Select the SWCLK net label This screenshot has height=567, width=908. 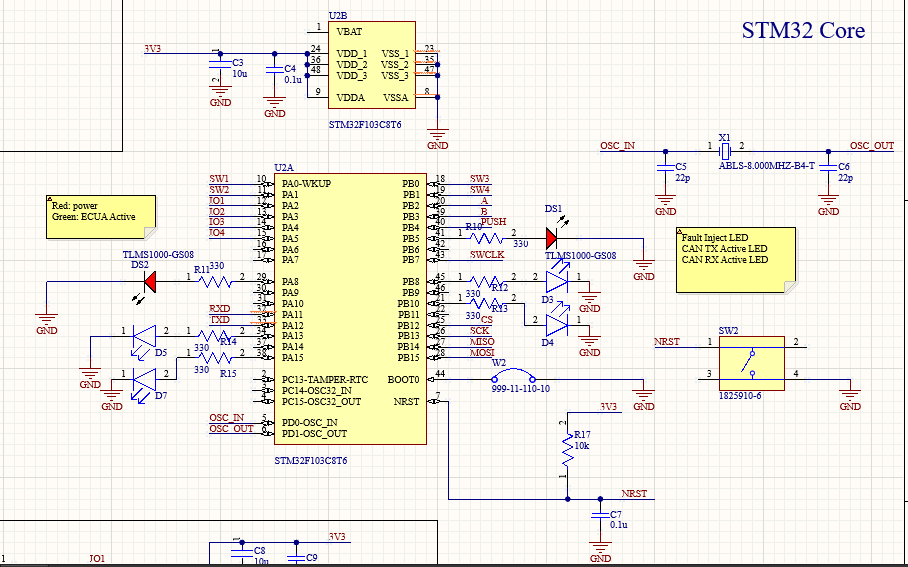coord(487,255)
